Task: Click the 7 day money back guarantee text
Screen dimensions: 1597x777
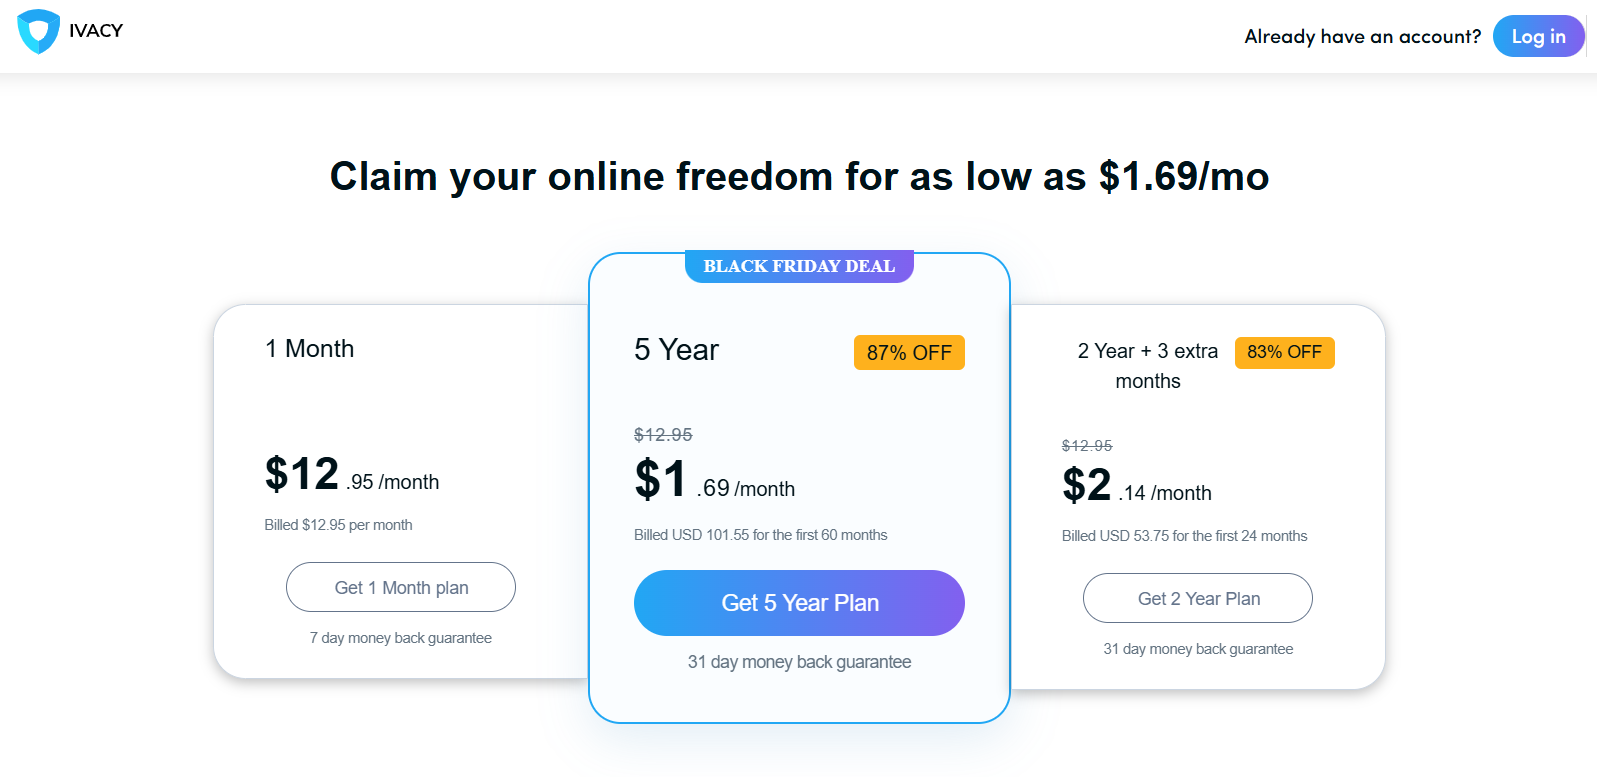Action: (400, 638)
